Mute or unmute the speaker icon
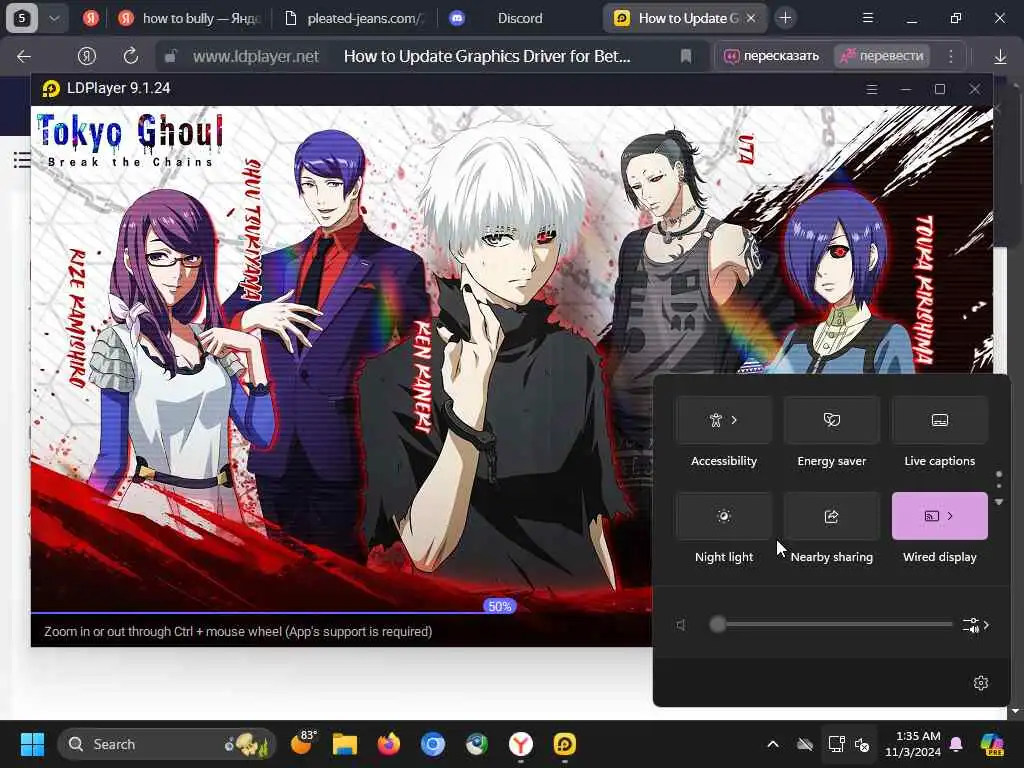This screenshot has width=1024, height=768. [x=681, y=625]
